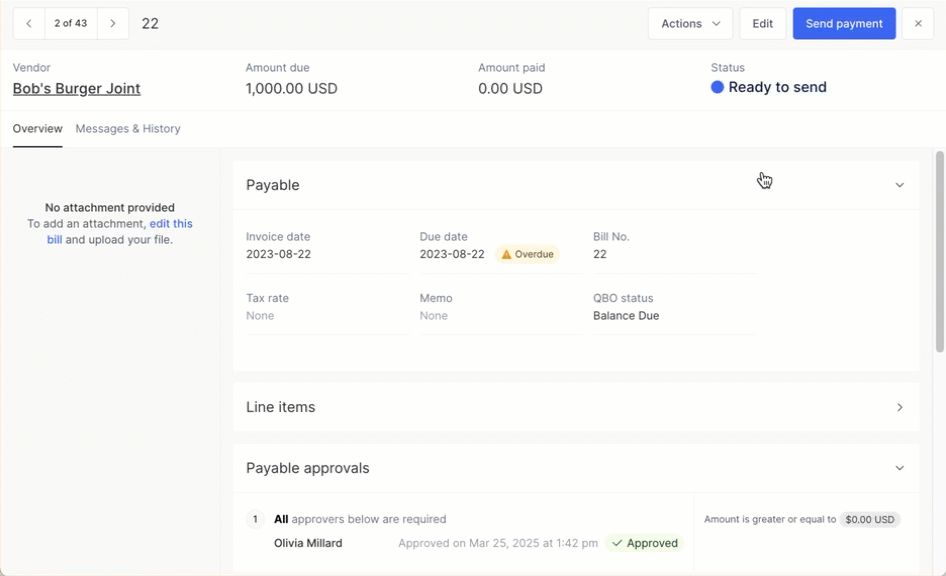The image size is (946, 576).
Task: Open vendor Bob's Burger Joint
Action: click(x=77, y=89)
